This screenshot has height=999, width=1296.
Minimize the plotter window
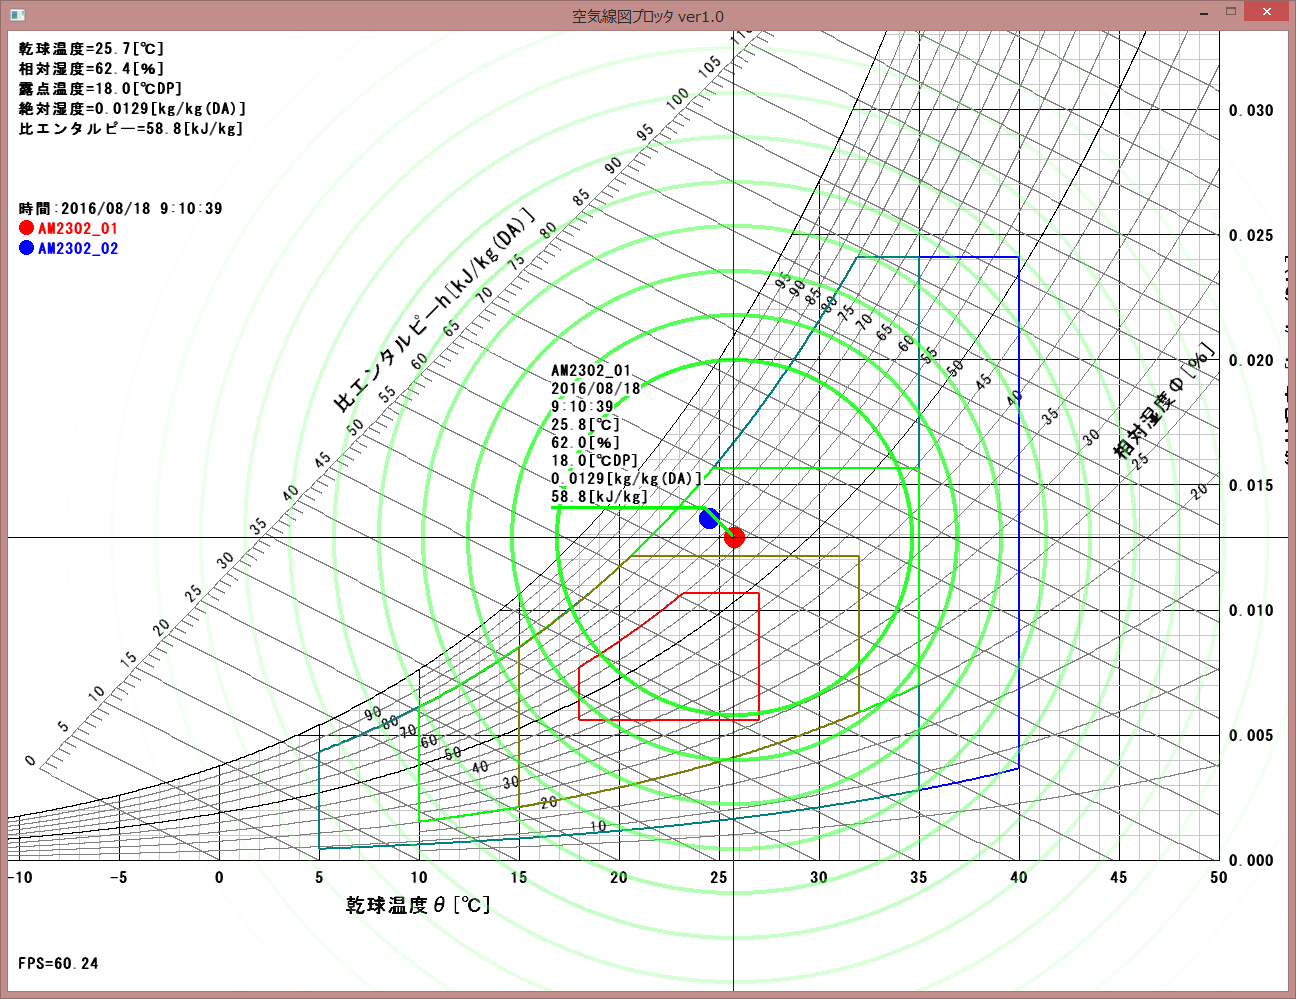[x=1204, y=13]
